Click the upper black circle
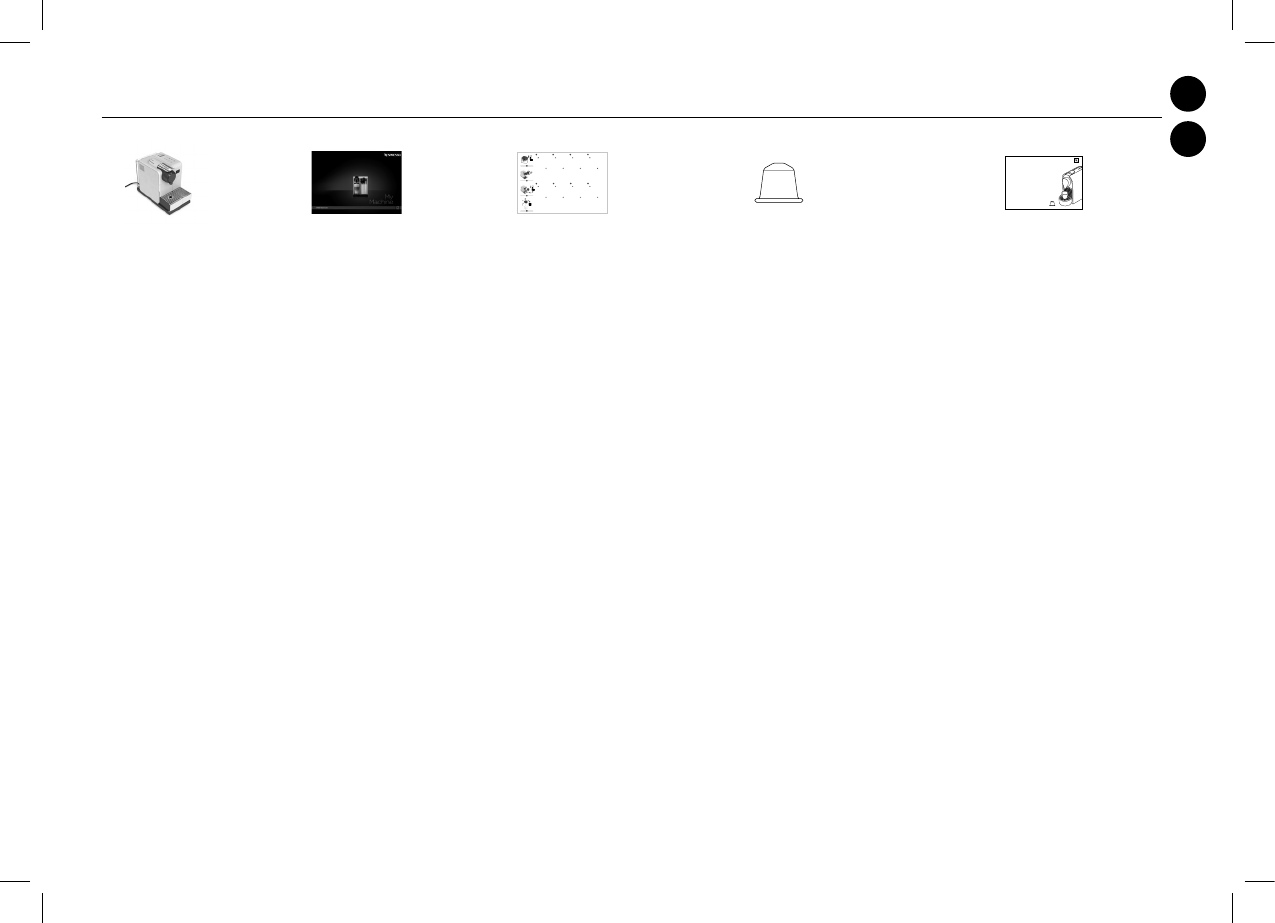The width and height of the screenshot is (1275, 923). click(x=1188, y=93)
